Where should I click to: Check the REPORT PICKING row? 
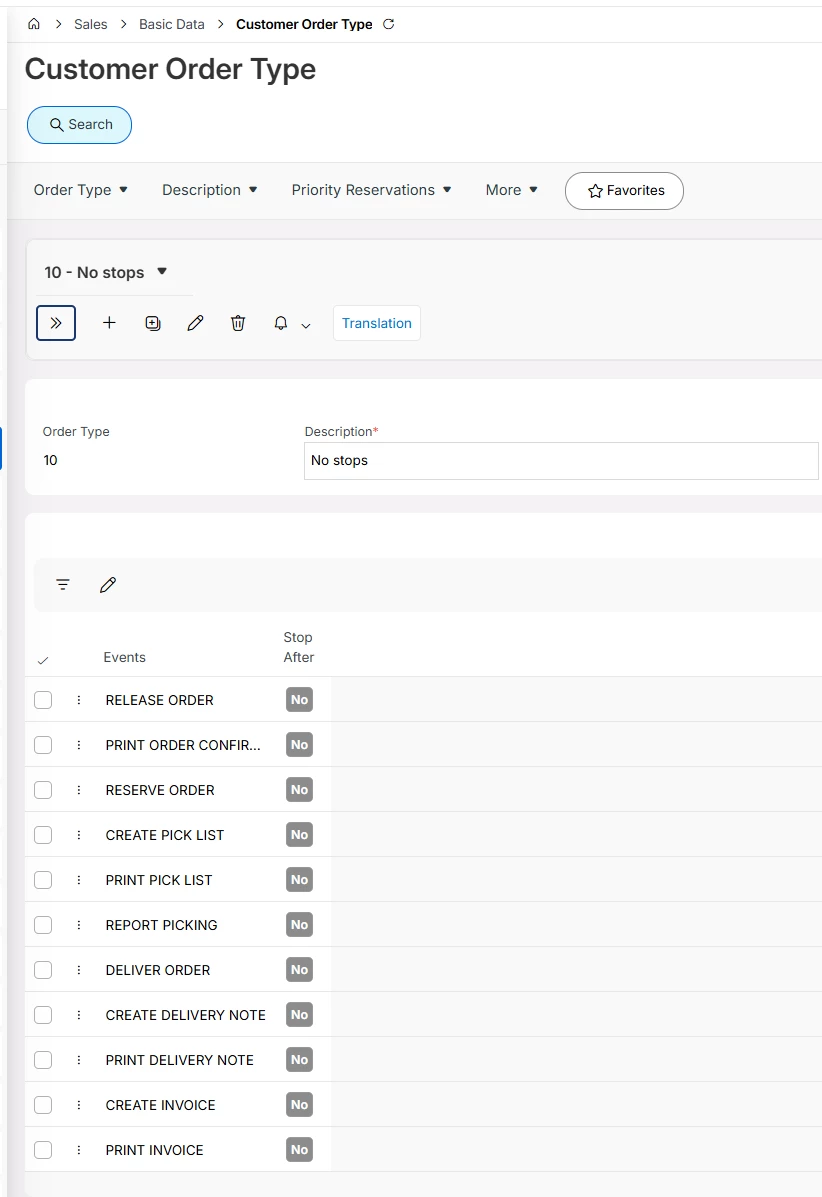tap(44, 925)
